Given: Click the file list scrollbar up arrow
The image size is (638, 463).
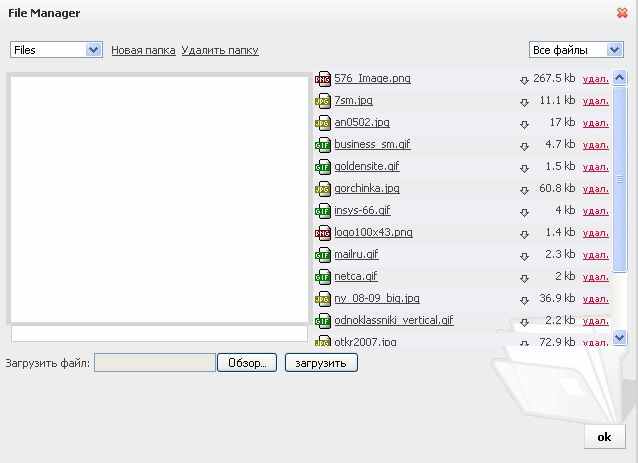Looking at the screenshot, I should pyautogui.click(x=620, y=78).
